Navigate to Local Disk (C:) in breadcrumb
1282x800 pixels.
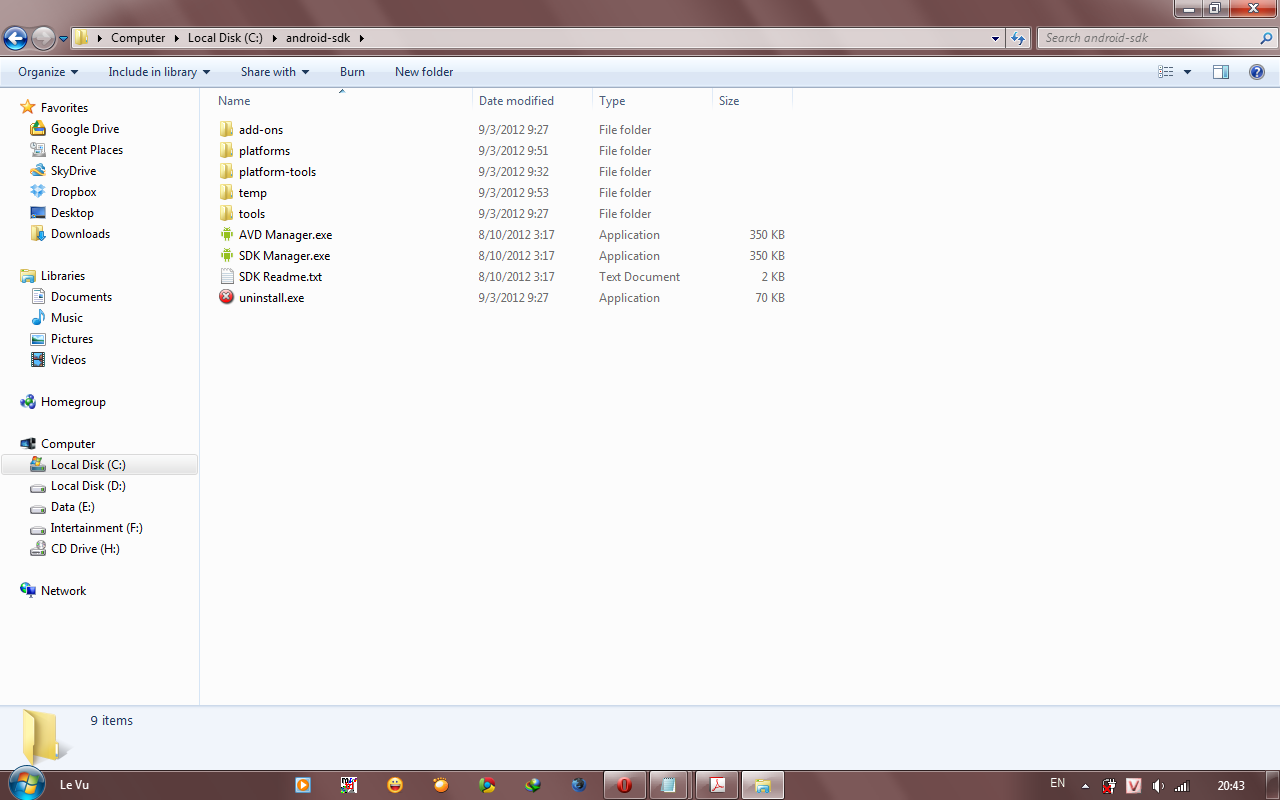click(x=225, y=38)
